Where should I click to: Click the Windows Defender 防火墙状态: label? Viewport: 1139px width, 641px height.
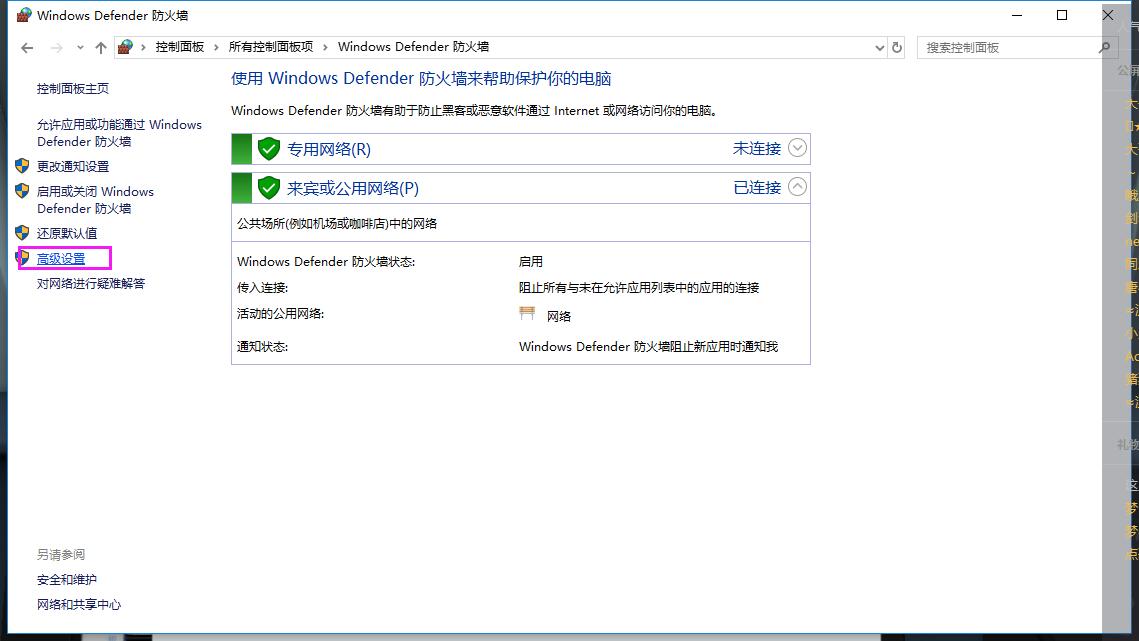pos(326,262)
